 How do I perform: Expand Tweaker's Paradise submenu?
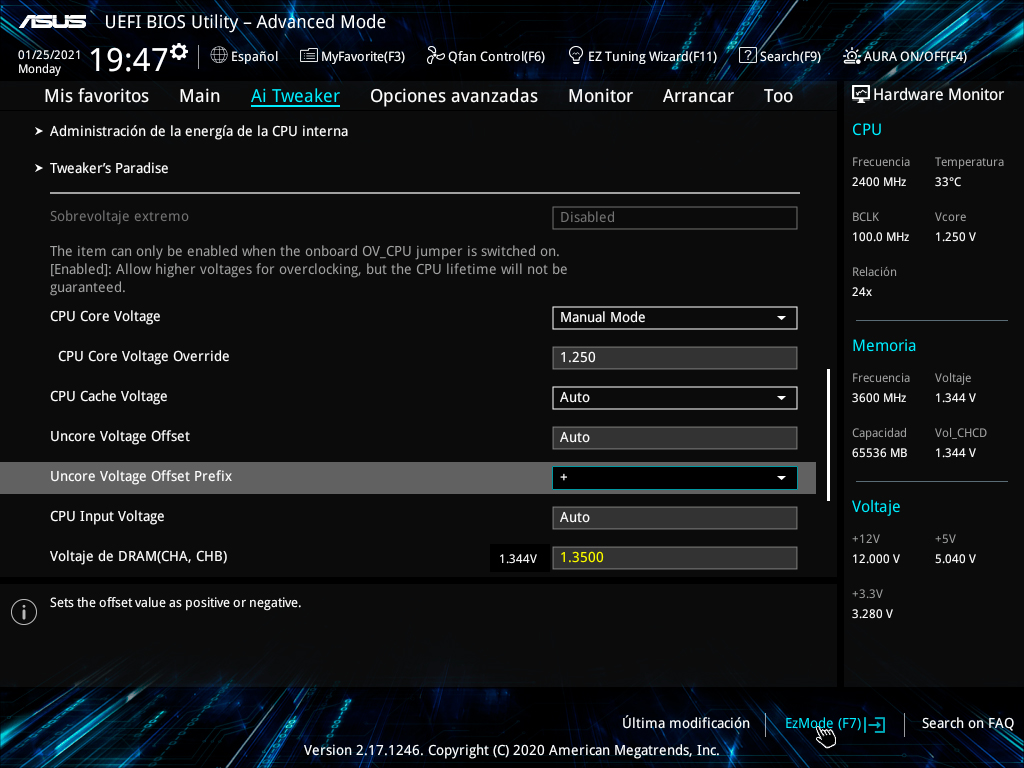[109, 168]
